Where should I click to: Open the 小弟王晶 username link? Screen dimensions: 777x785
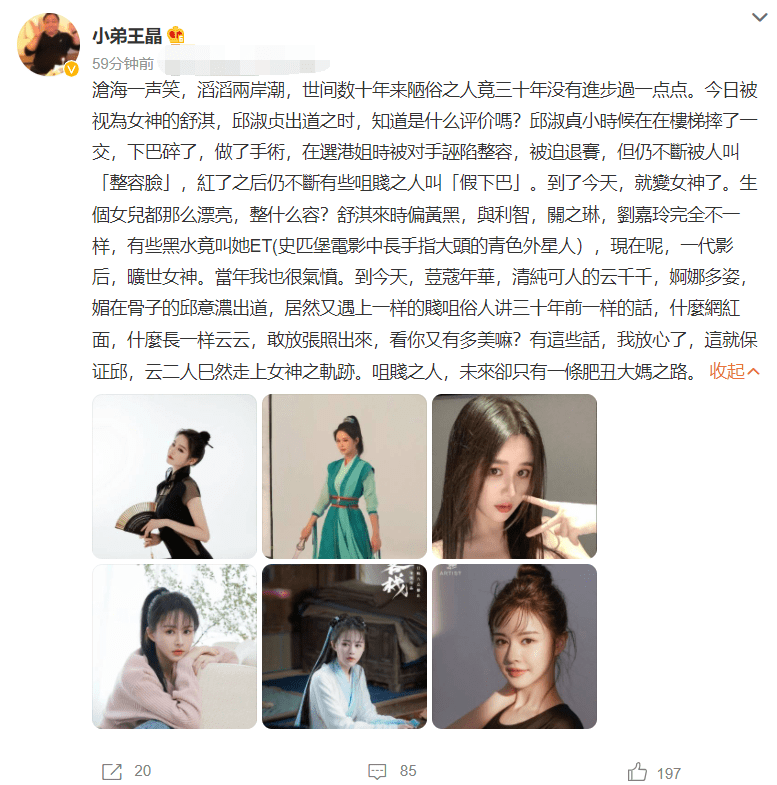(x=127, y=36)
